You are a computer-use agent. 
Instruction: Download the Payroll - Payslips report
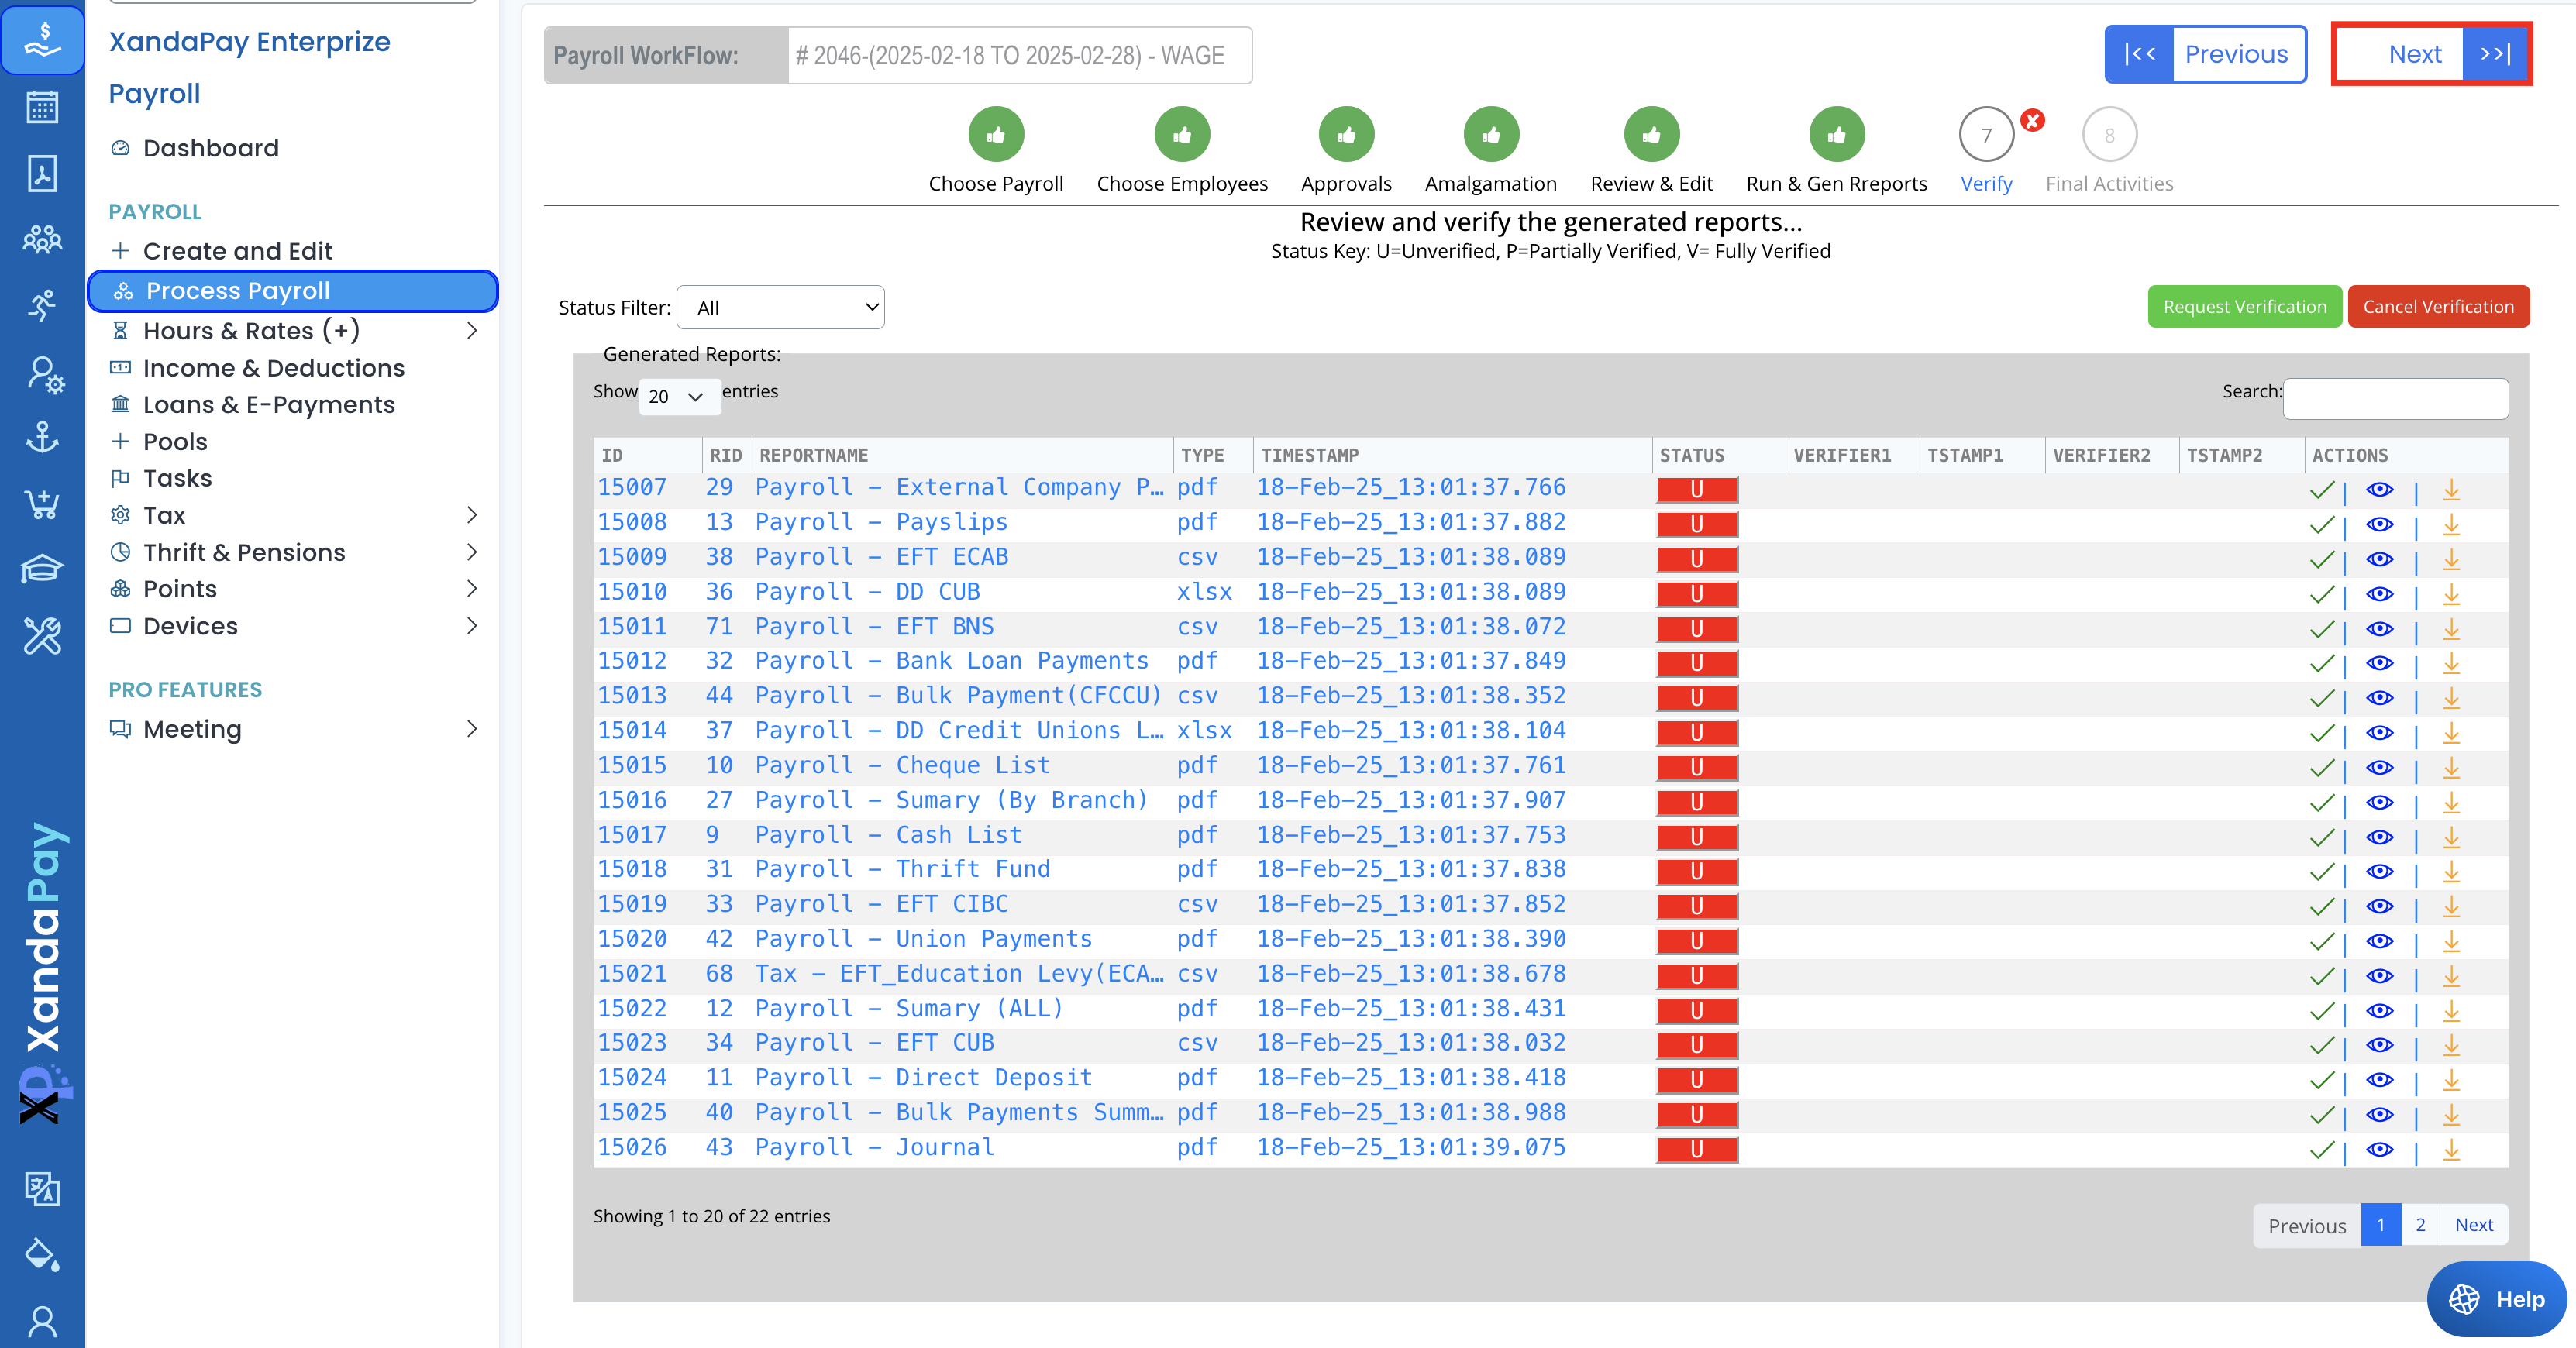[x=2451, y=524]
